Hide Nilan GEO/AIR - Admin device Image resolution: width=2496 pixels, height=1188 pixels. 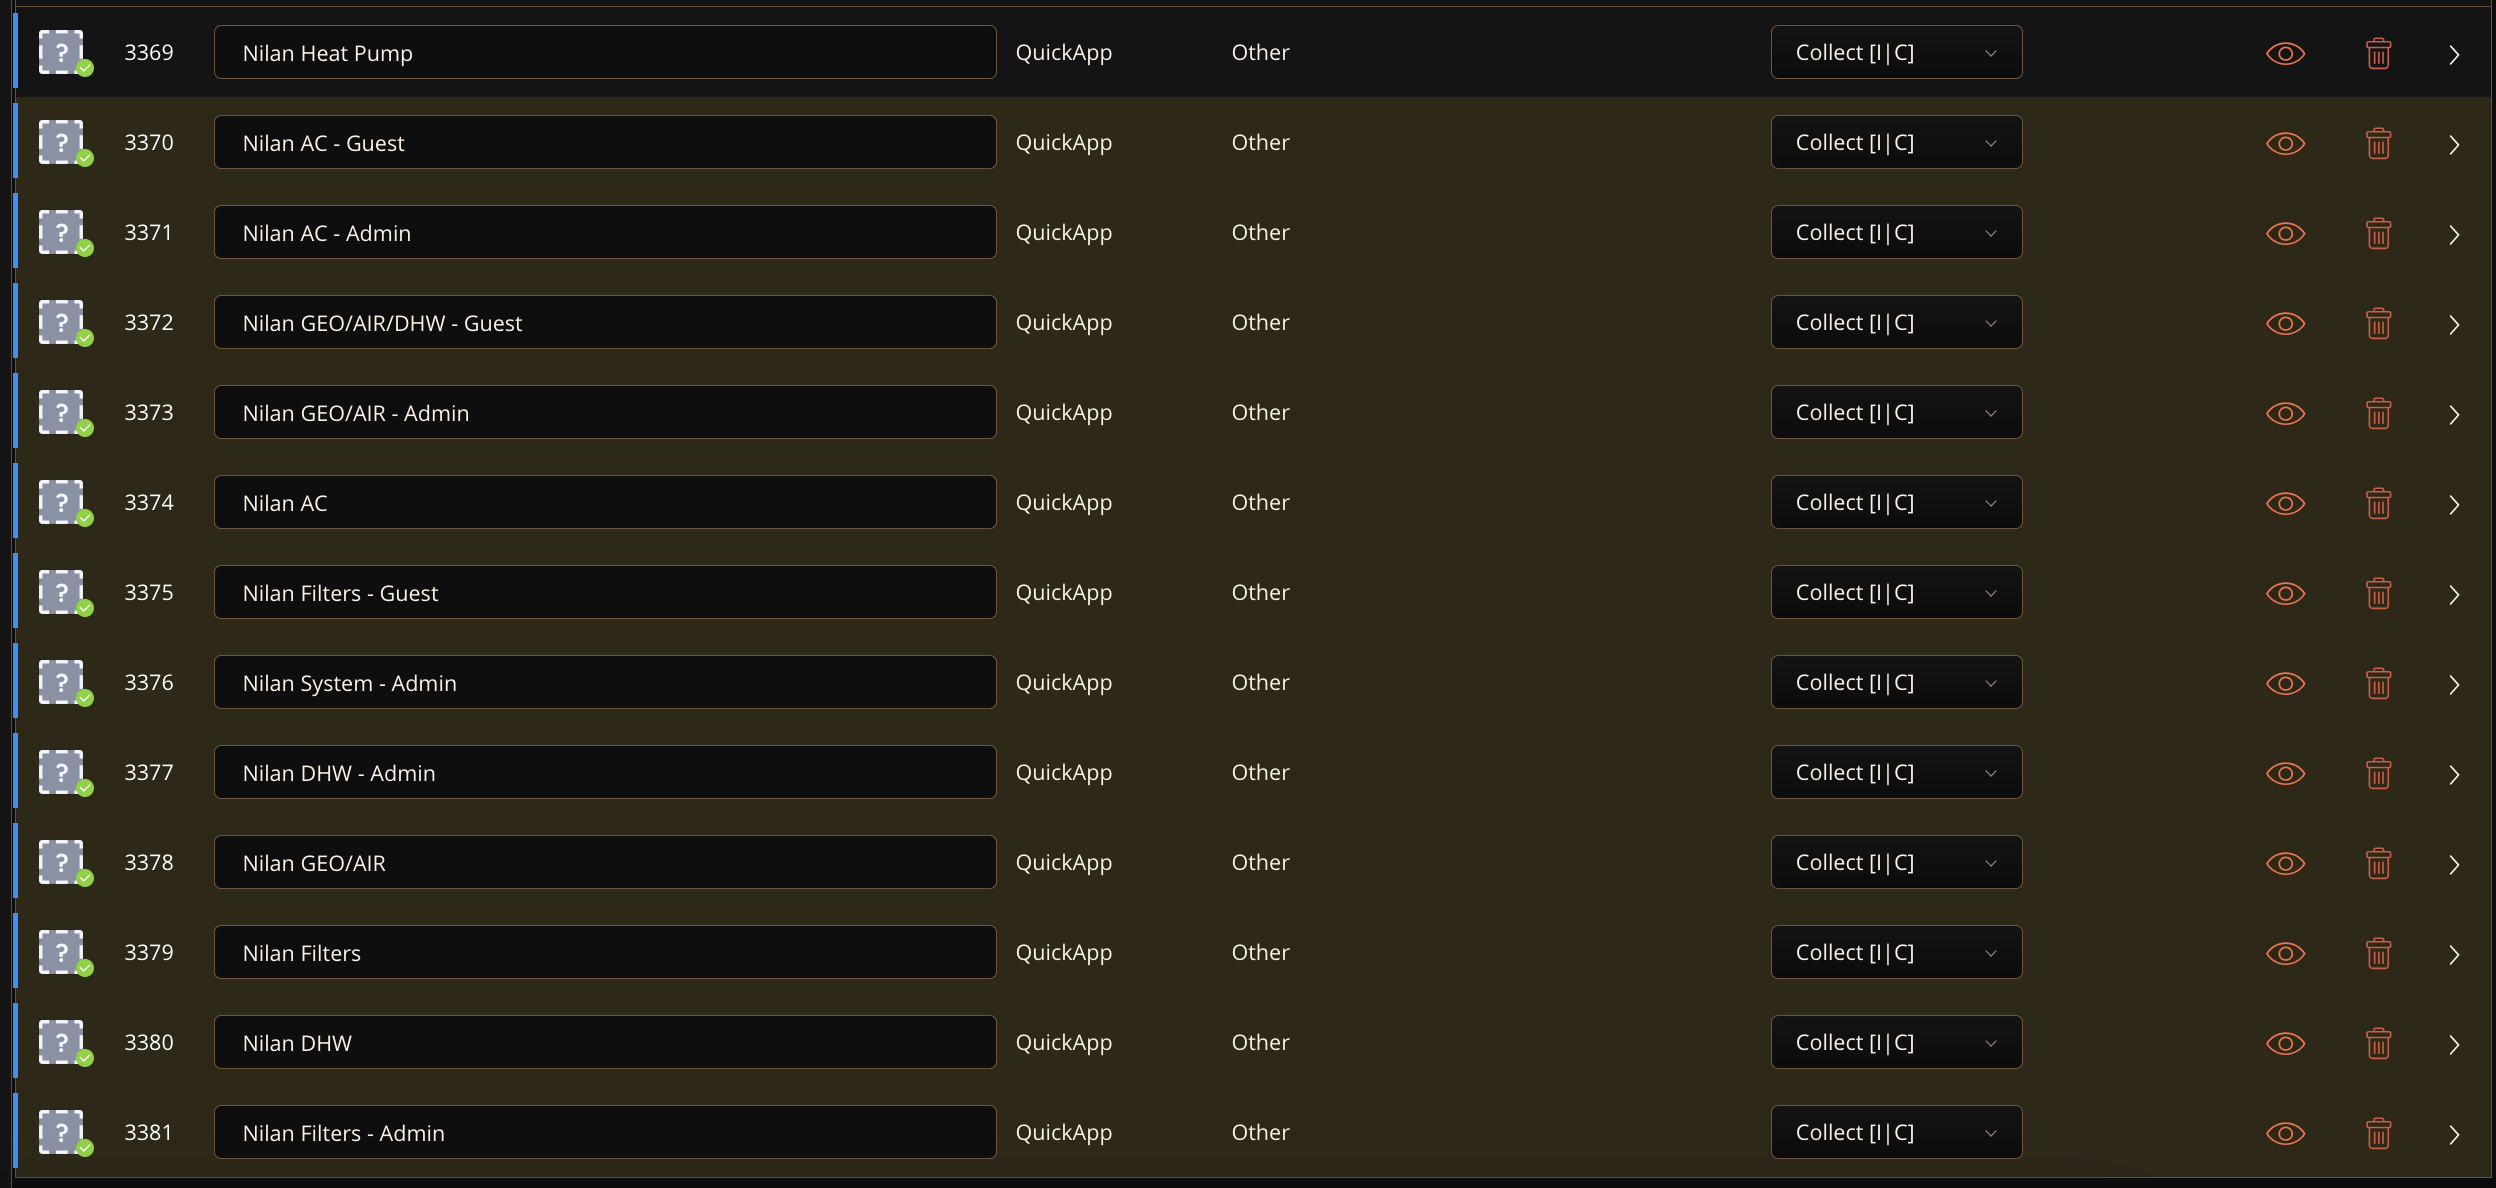tap(2285, 413)
